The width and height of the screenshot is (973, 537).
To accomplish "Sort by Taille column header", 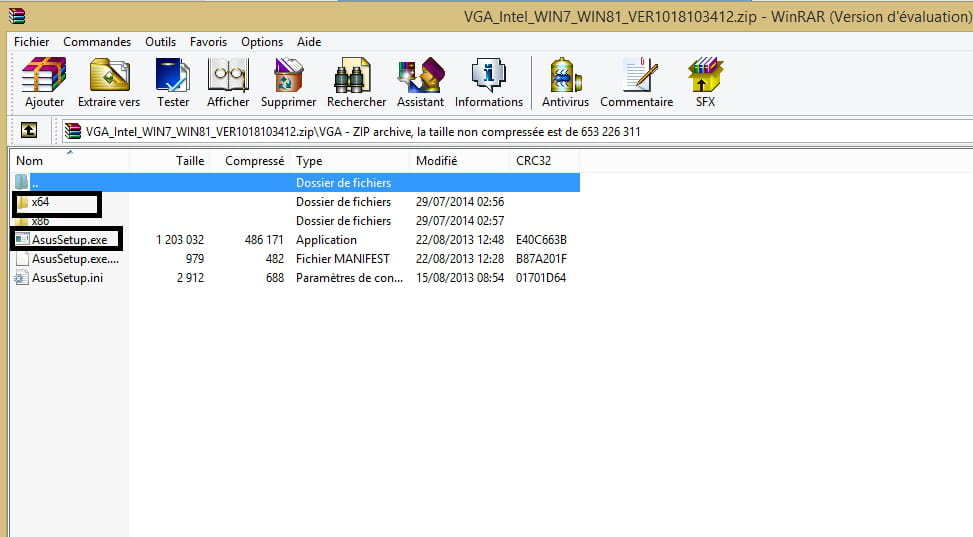I will (170, 161).
